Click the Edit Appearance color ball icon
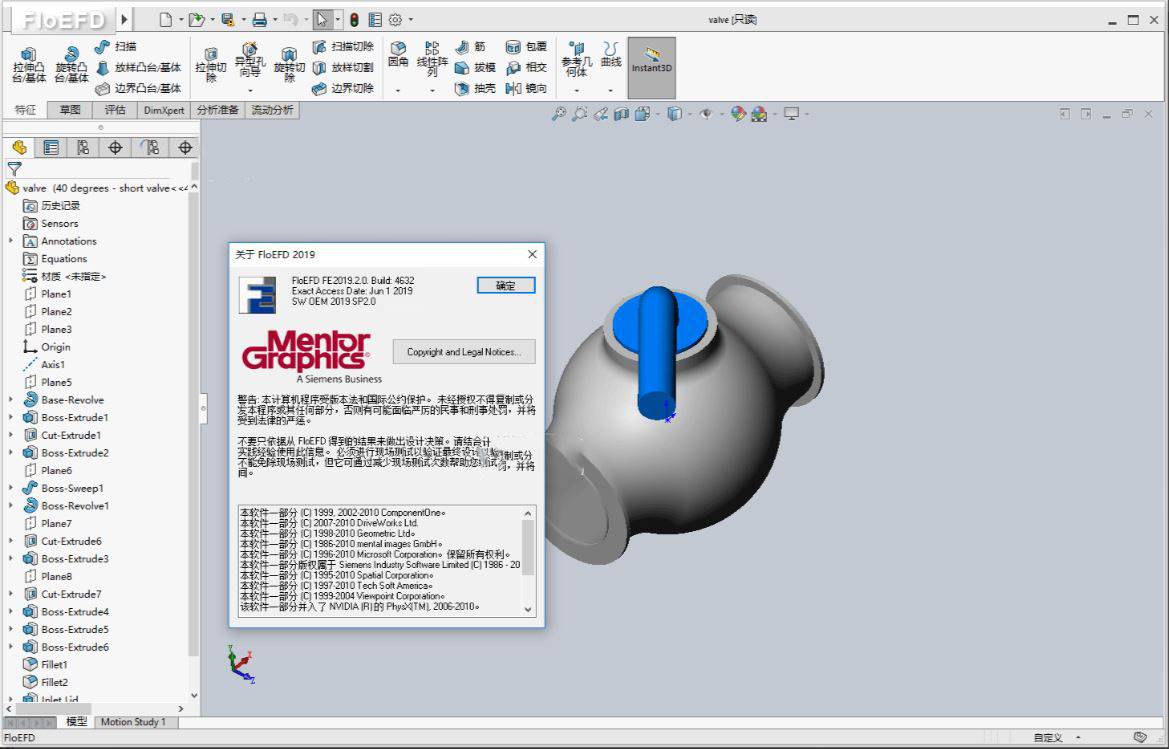 coord(738,114)
